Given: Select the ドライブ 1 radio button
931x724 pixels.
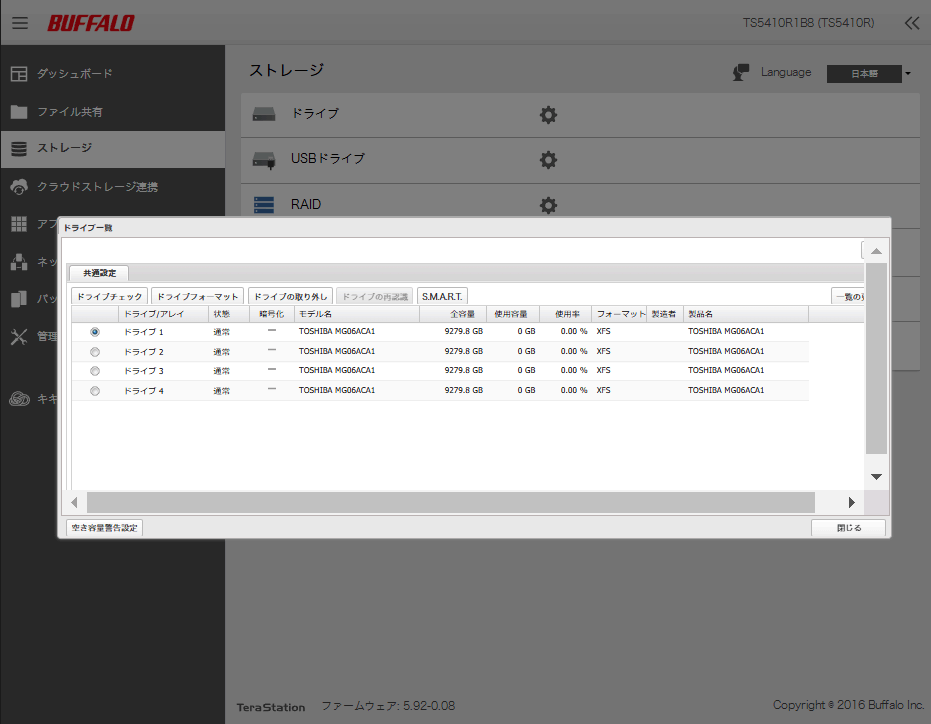Looking at the screenshot, I should [x=95, y=332].
